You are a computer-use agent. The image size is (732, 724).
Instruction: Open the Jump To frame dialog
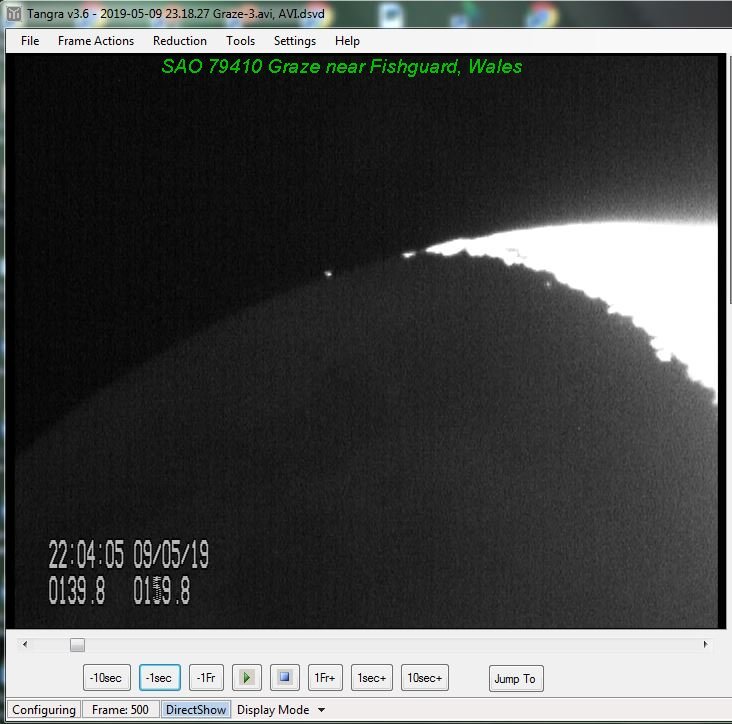pyautogui.click(x=515, y=679)
